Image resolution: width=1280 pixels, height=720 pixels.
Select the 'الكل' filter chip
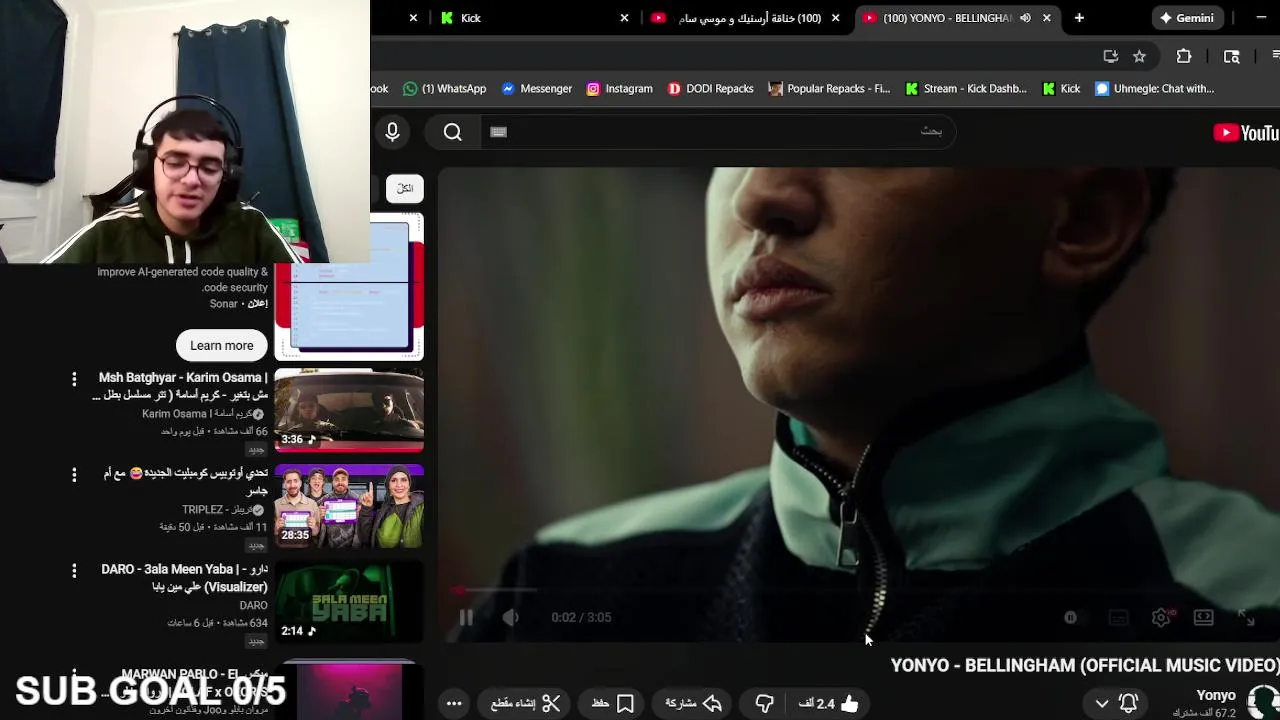pyautogui.click(x=405, y=188)
